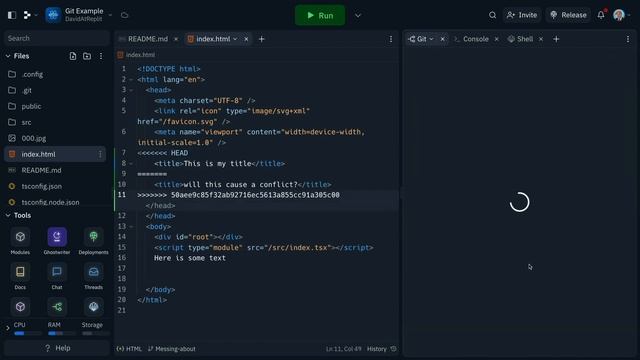Screen dimensions: 640x360
Task: Toggle the sidebar panel icon
Action: coord(12,15)
